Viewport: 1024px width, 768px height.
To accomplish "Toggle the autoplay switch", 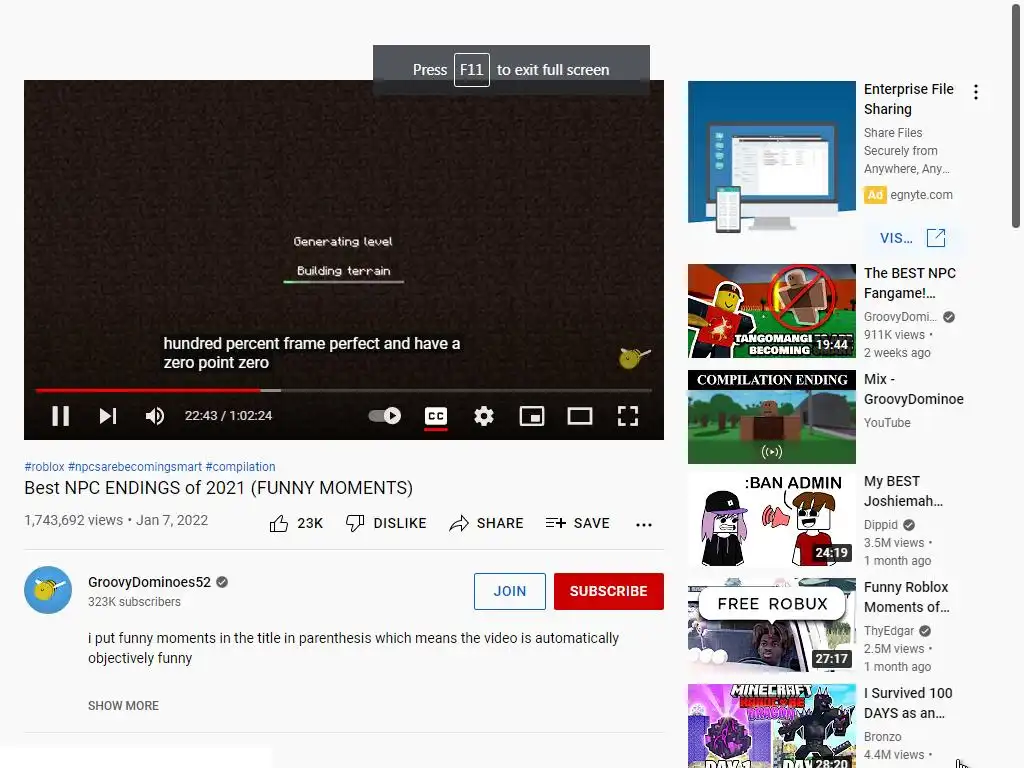I will (x=385, y=416).
